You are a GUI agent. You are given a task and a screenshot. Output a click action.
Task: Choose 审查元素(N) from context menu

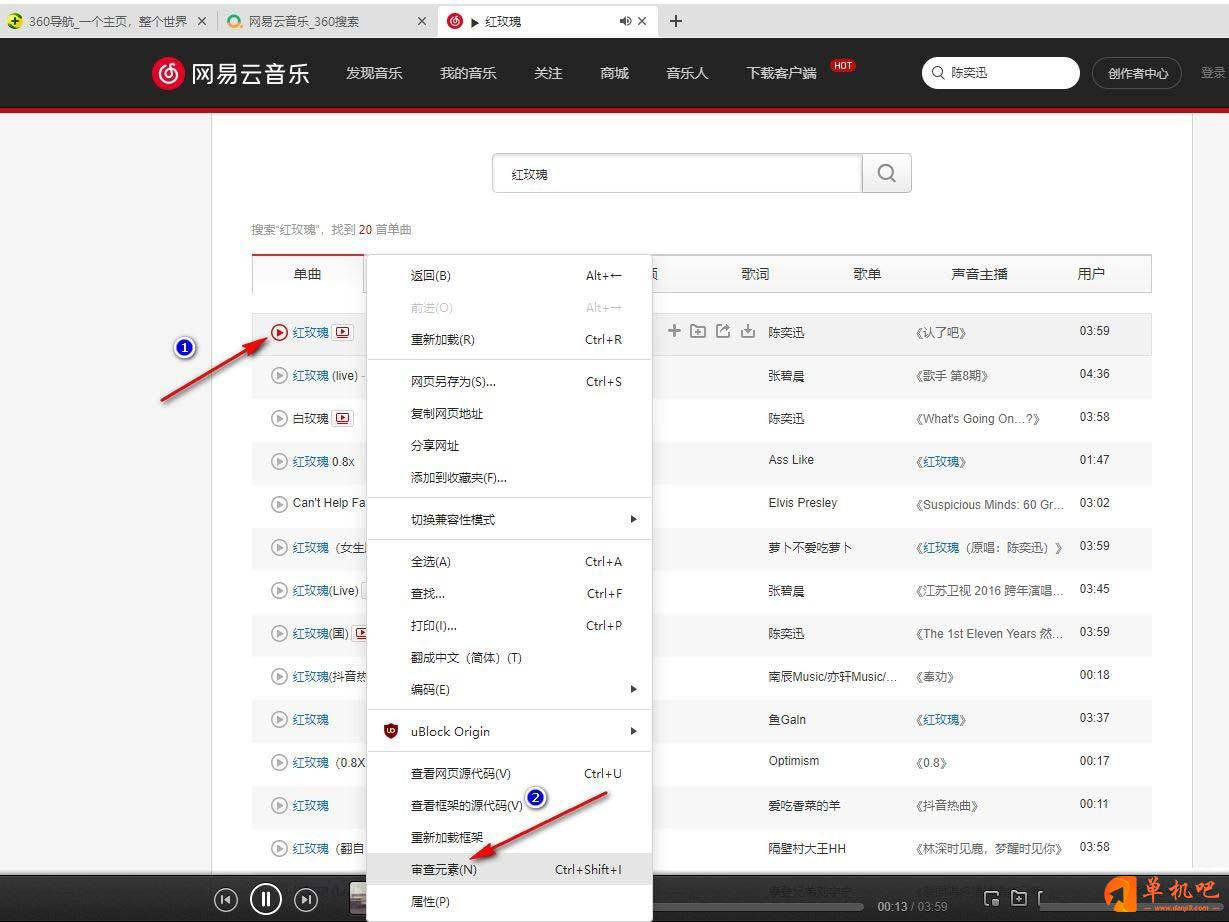(x=510, y=869)
